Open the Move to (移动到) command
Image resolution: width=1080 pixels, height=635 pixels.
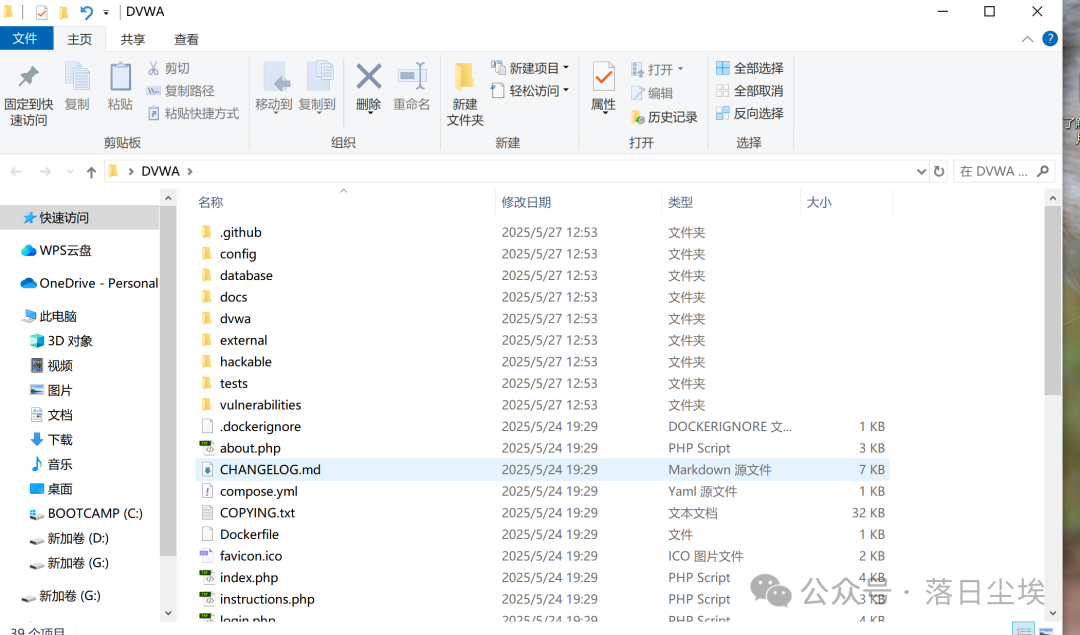274,86
